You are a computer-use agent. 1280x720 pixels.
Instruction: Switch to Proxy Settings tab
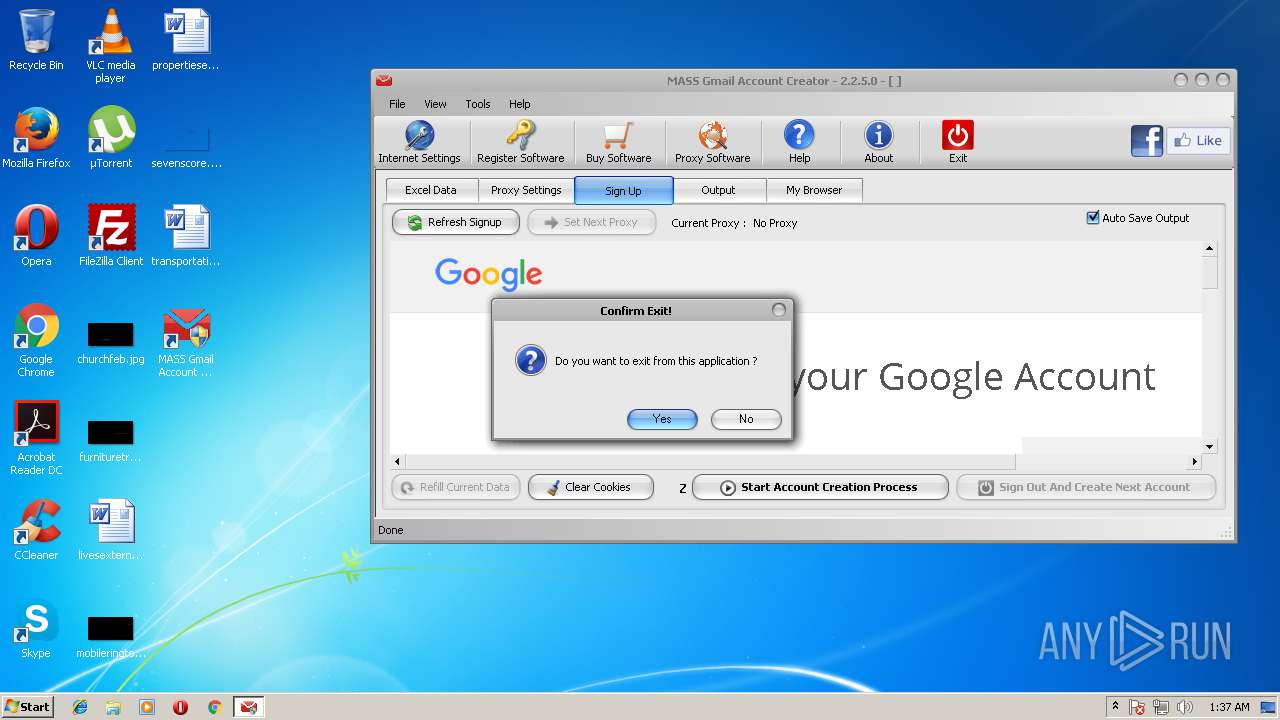526,190
